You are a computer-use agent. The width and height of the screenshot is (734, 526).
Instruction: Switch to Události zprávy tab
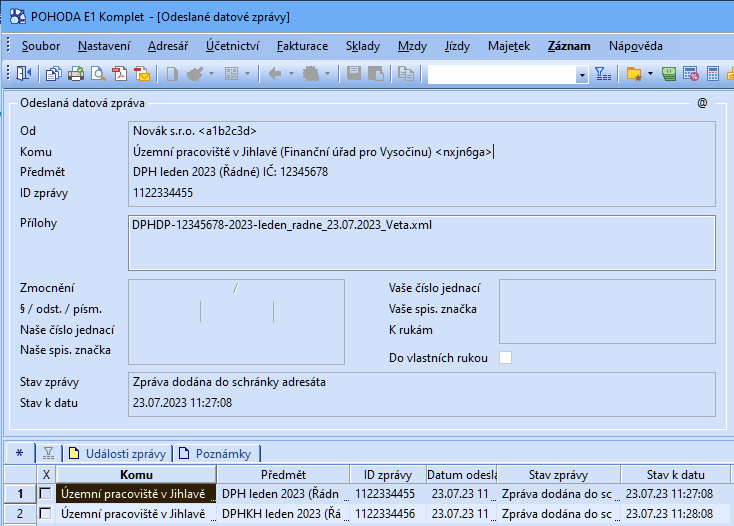coord(117,453)
